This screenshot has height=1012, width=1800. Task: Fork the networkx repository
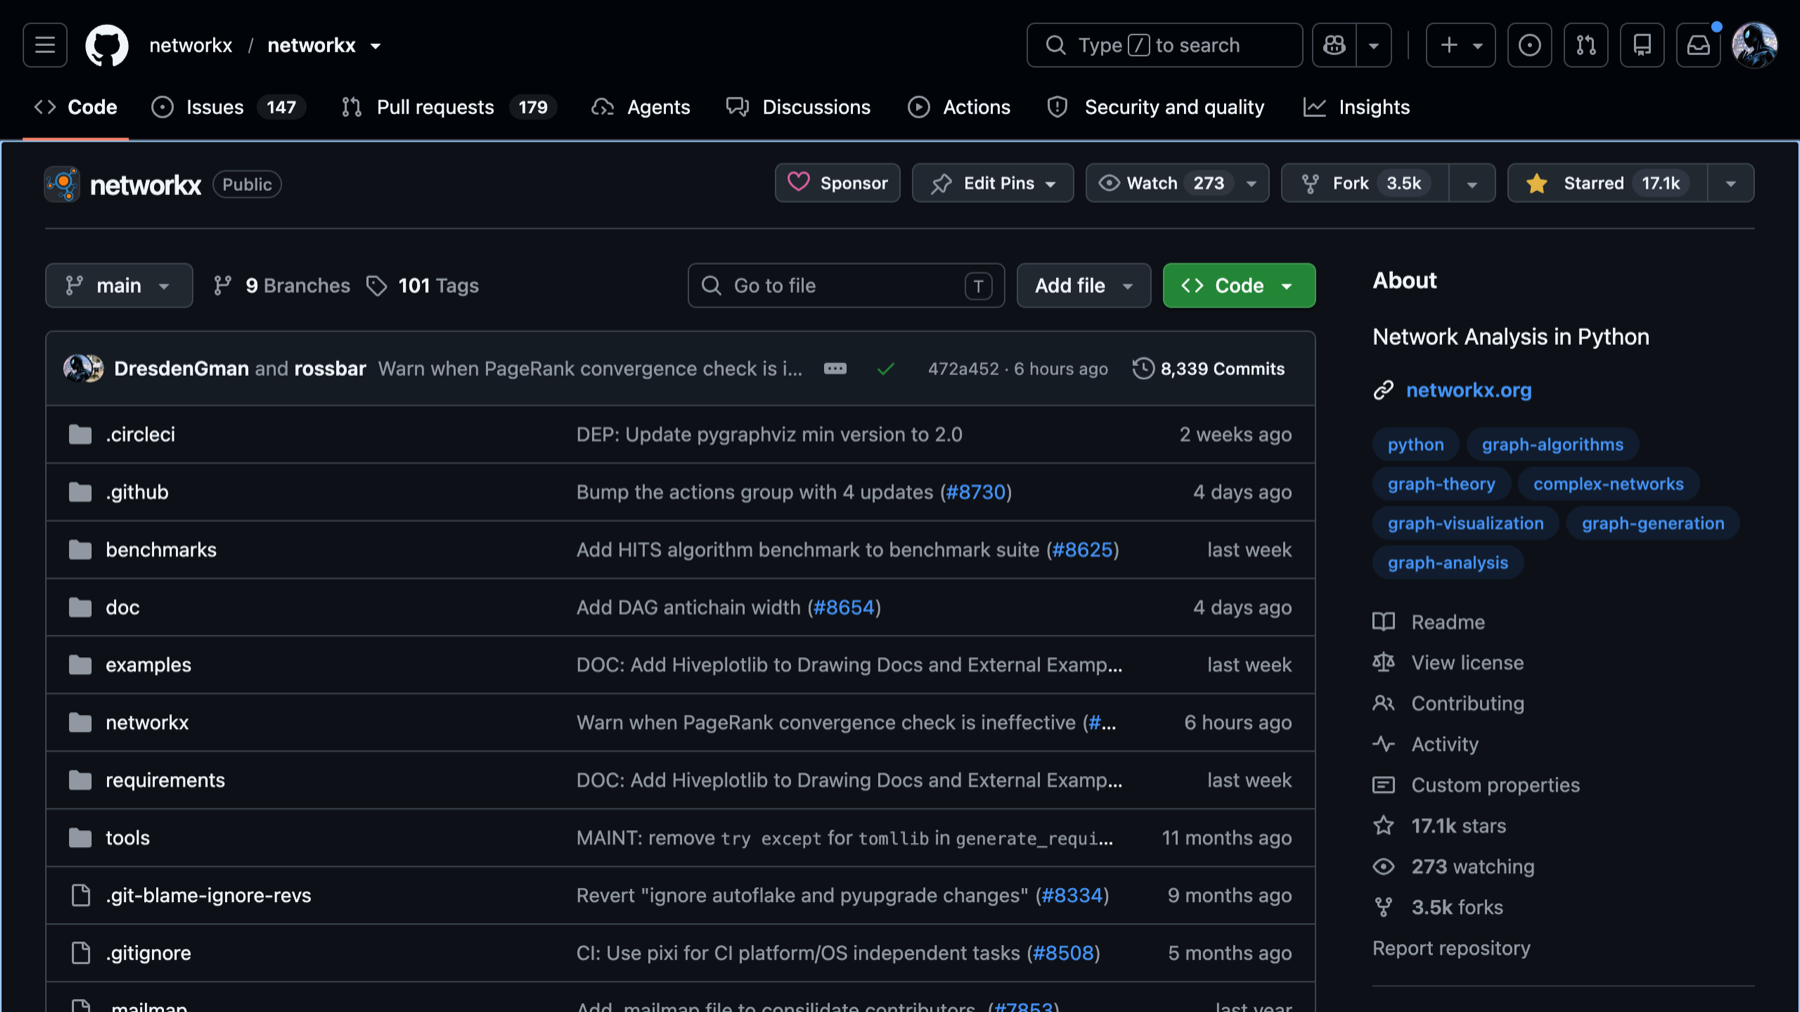tap(1365, 183)
